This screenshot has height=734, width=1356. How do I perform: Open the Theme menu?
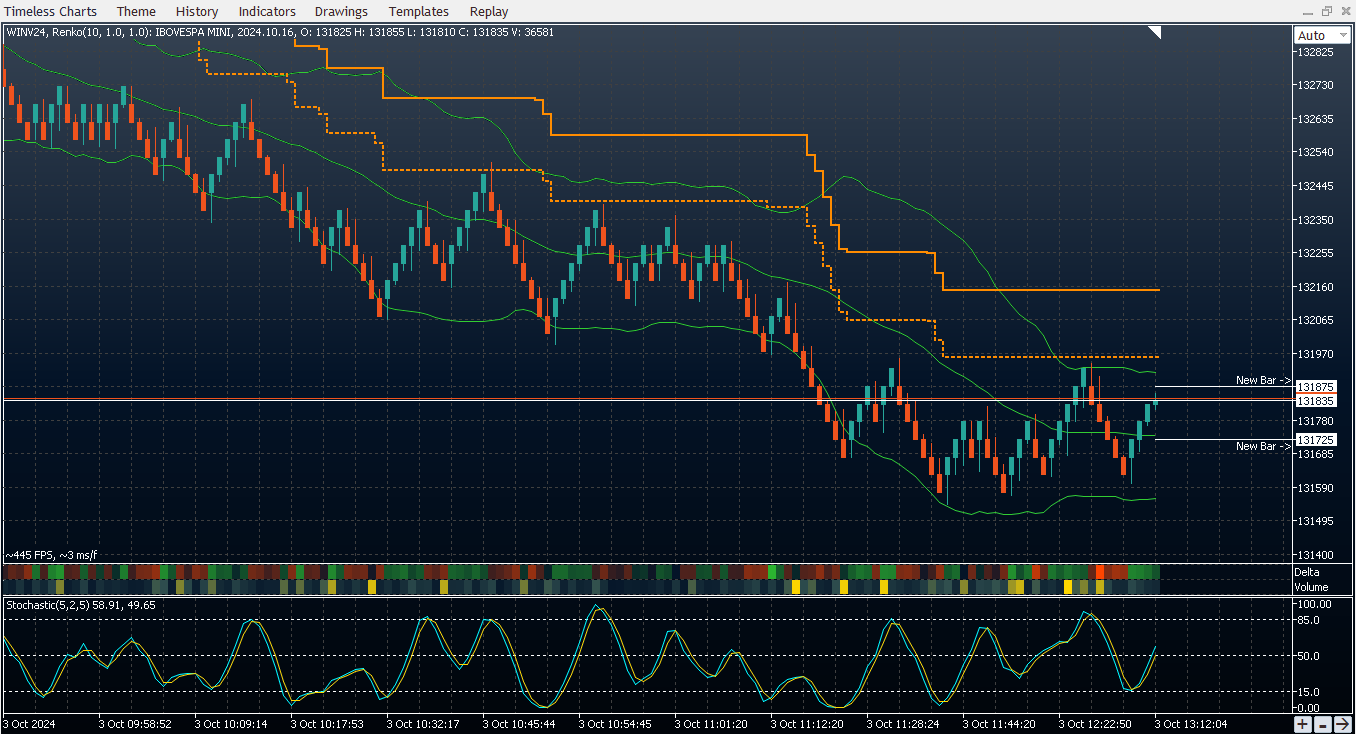(136, 11)
